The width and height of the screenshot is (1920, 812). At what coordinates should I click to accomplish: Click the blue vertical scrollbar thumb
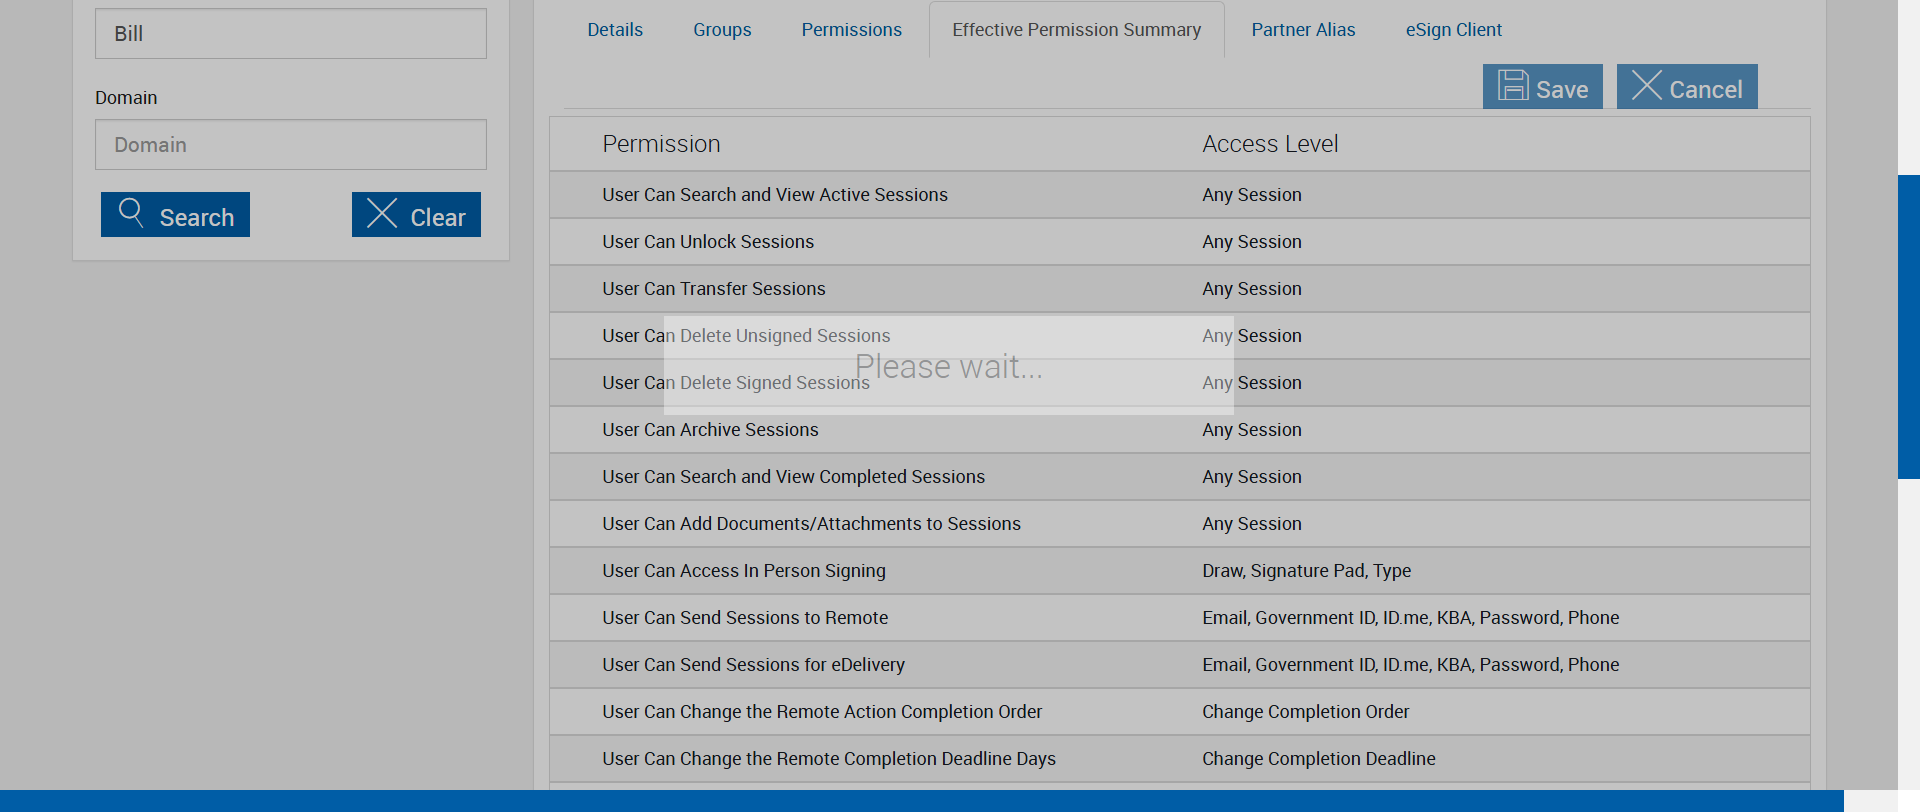coord(1908,326)
